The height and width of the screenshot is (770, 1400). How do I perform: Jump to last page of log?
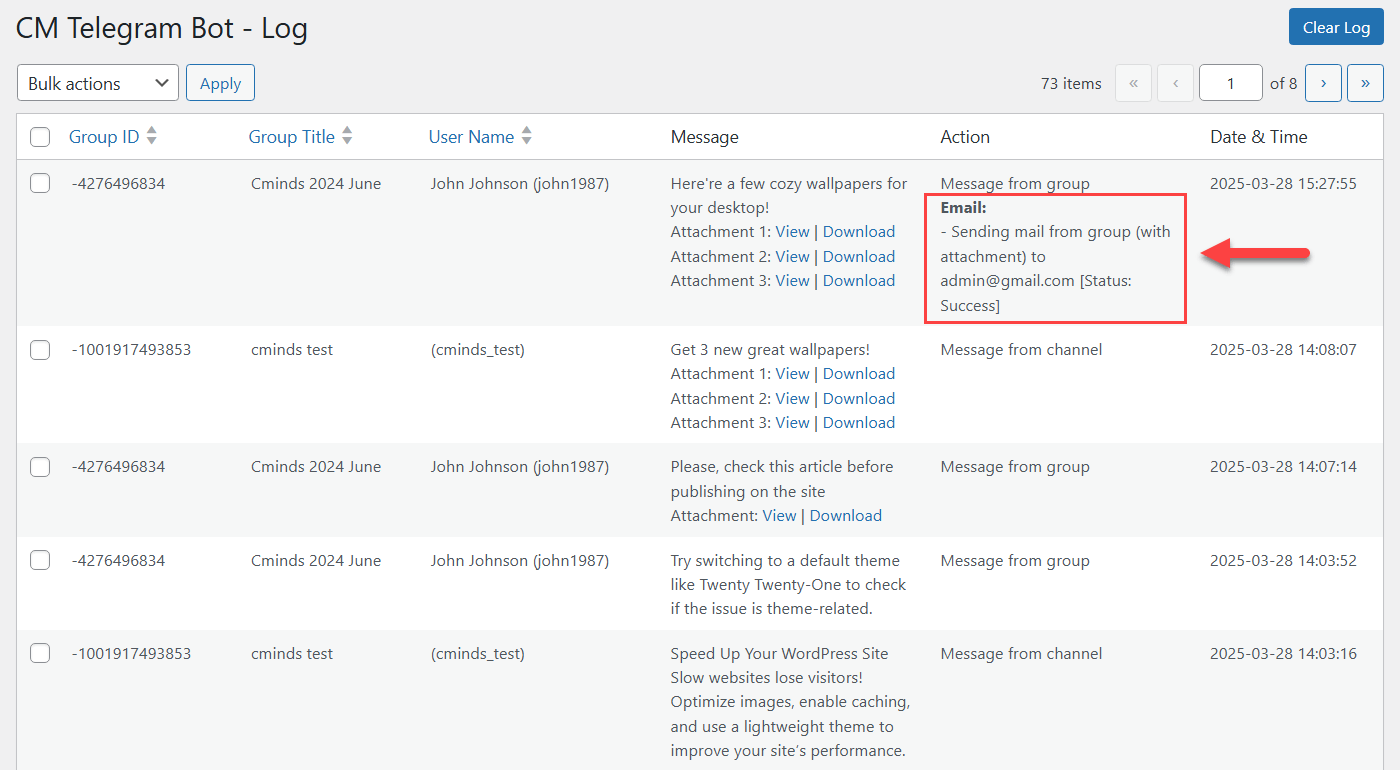[1365, 84]
